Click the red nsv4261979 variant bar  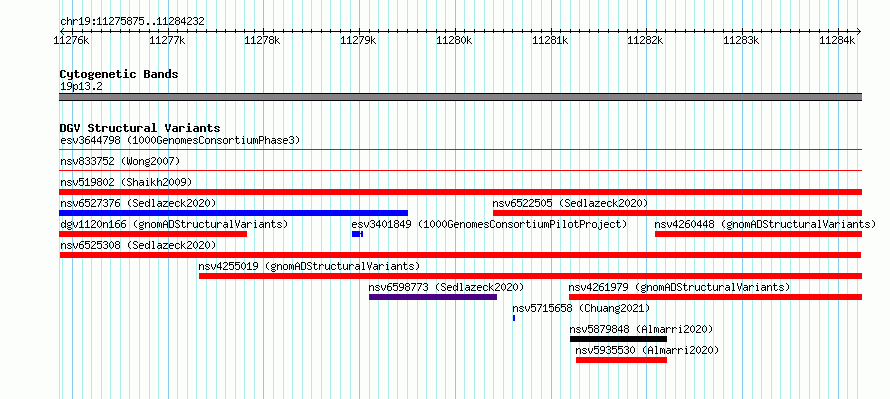point(715,297)
